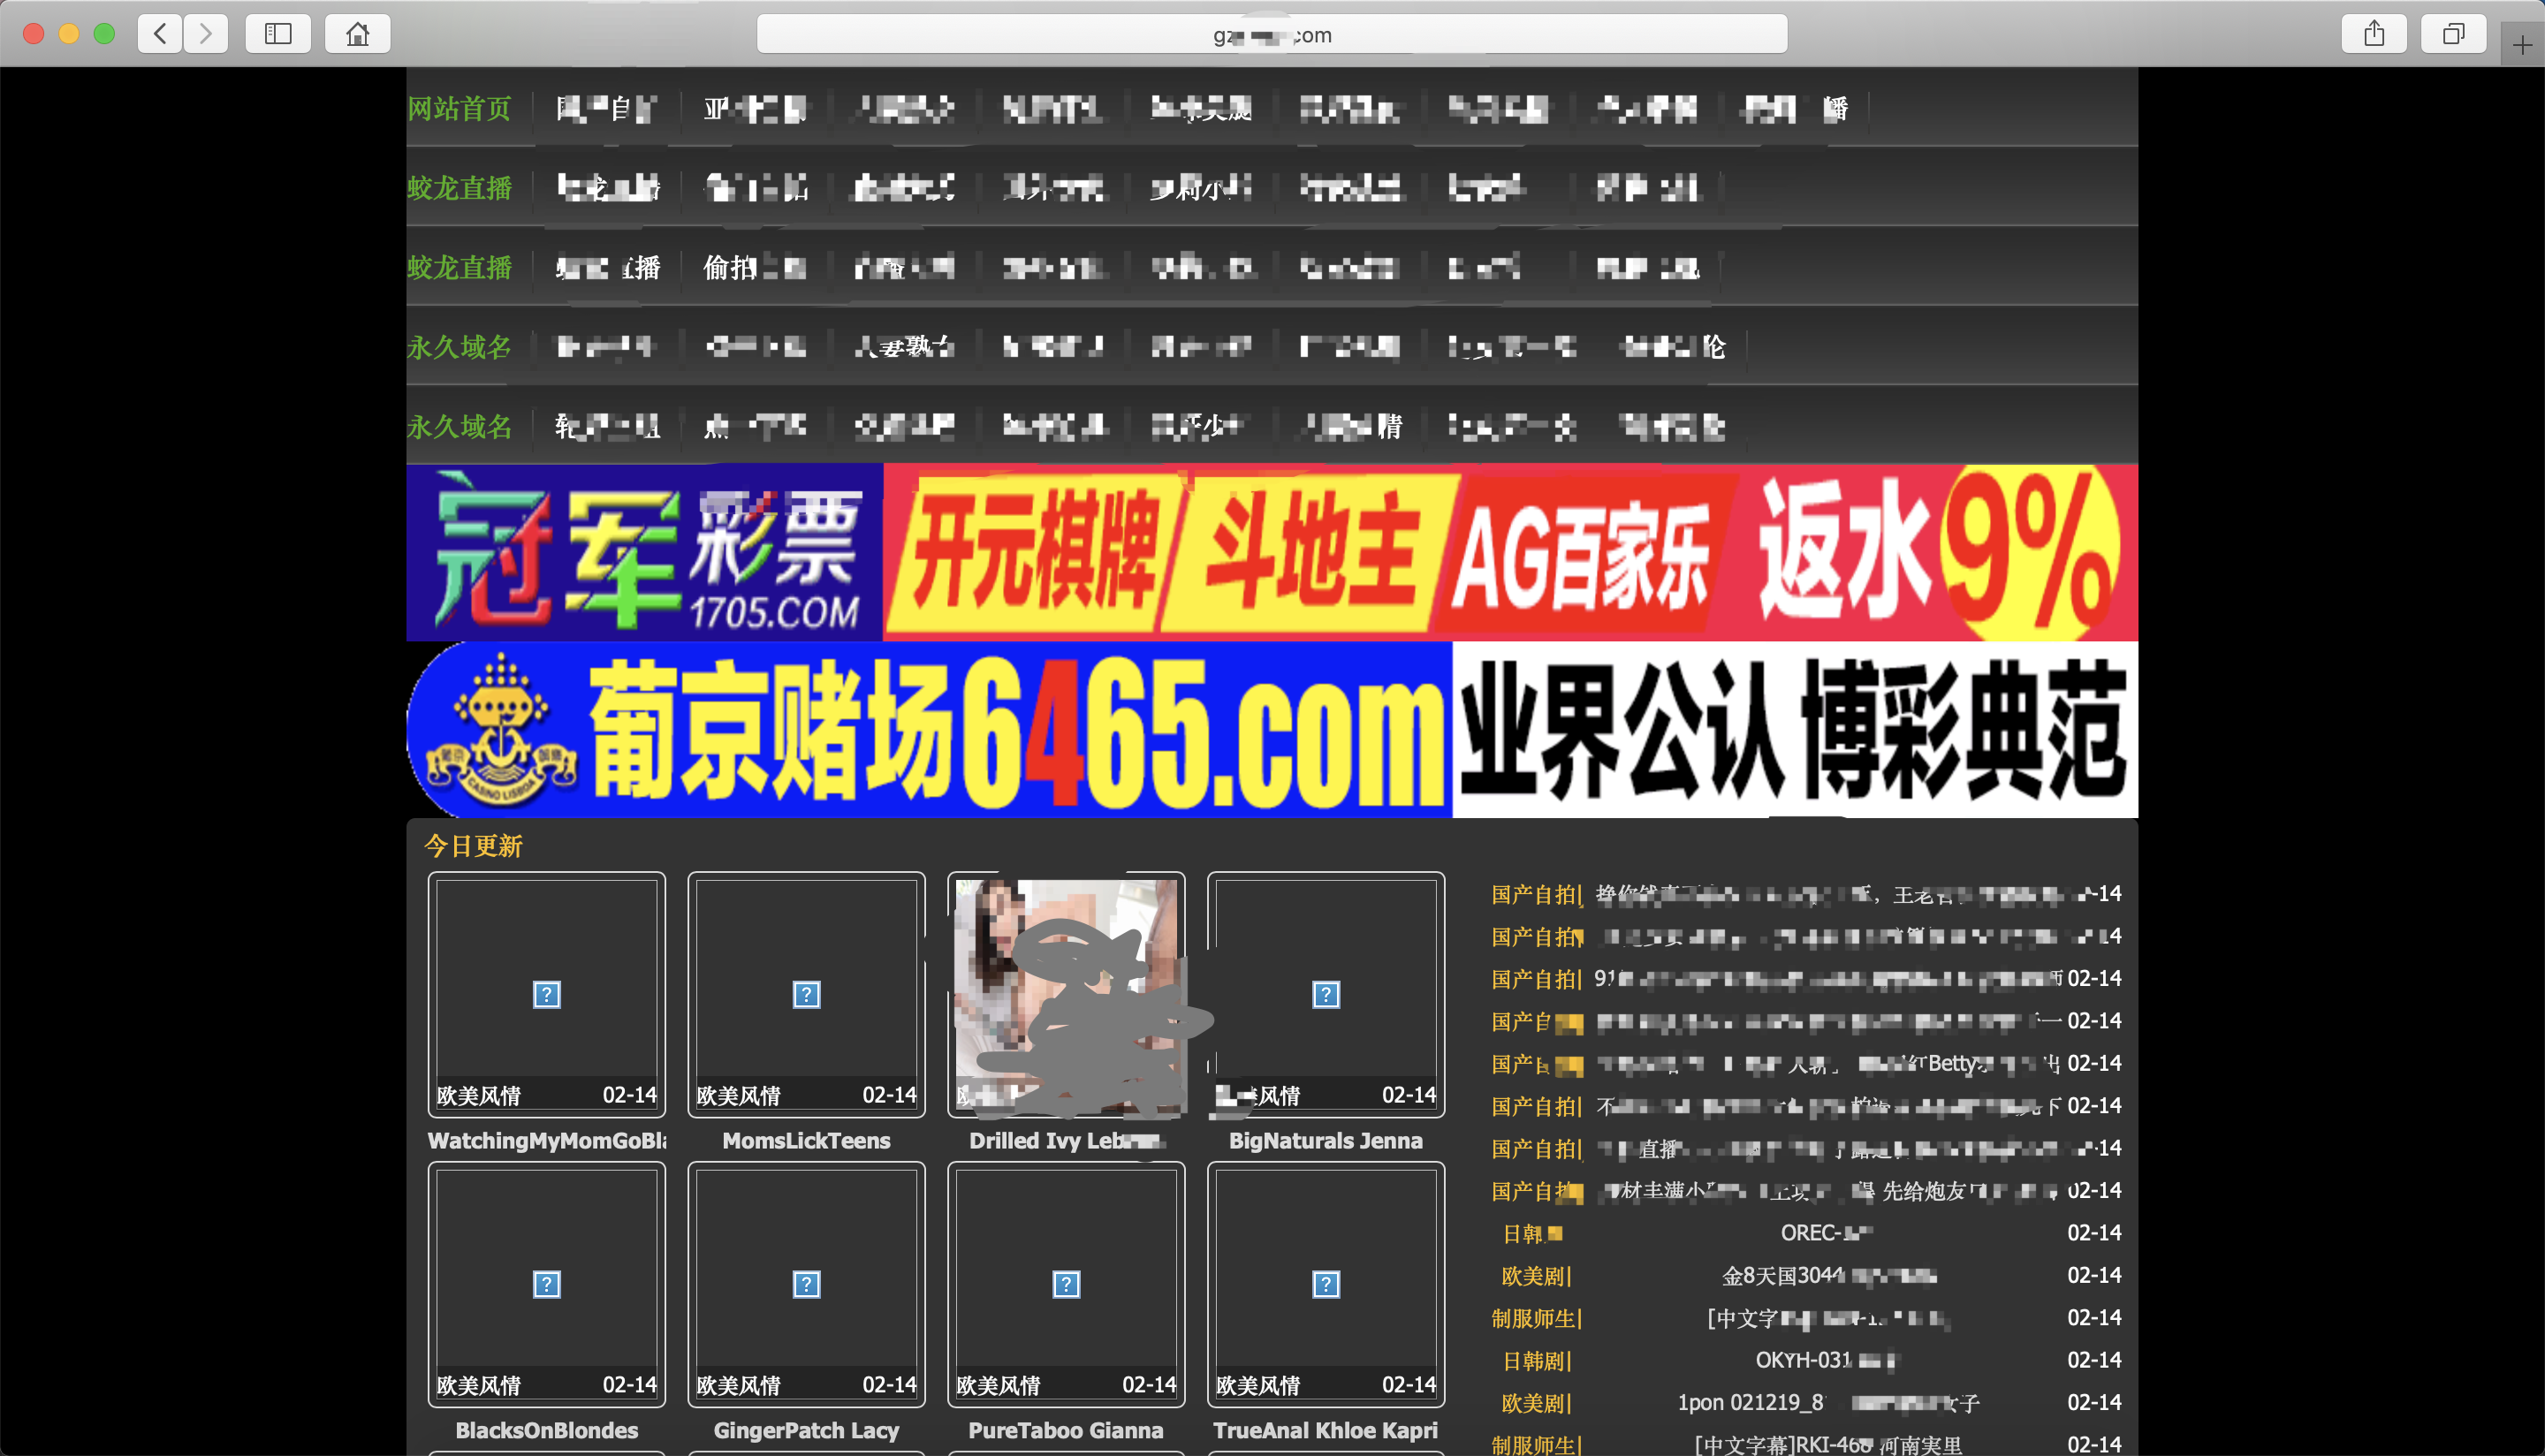Click 欧美剧 label beside 金8天国3044
Viewport: 2545px width, 1456px height.
[1536, 1276]
